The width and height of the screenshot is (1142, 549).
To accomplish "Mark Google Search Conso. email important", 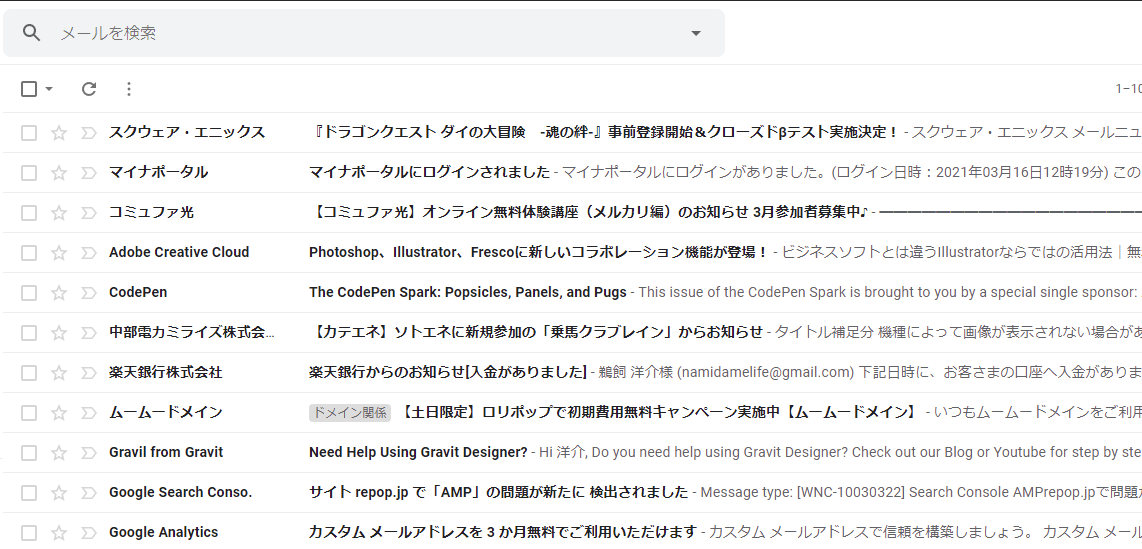I will [88, 493].
